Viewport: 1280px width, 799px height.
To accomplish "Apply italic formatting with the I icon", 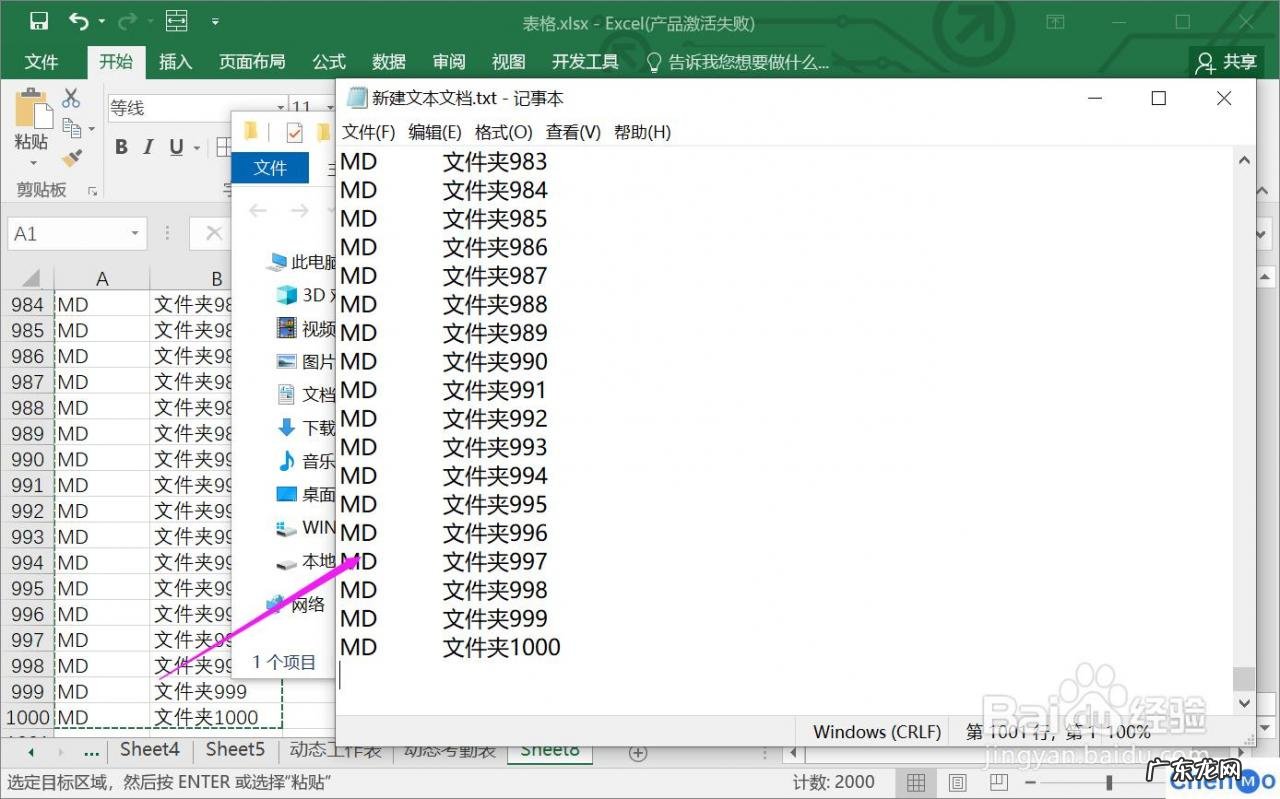I will [x=148, y=147].
